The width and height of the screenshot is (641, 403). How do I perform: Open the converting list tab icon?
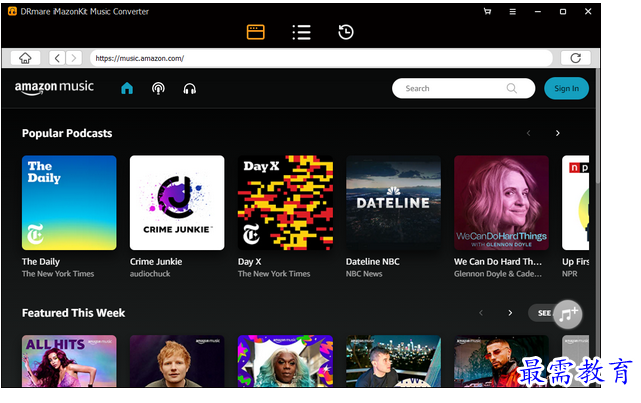tap(302, 32)
